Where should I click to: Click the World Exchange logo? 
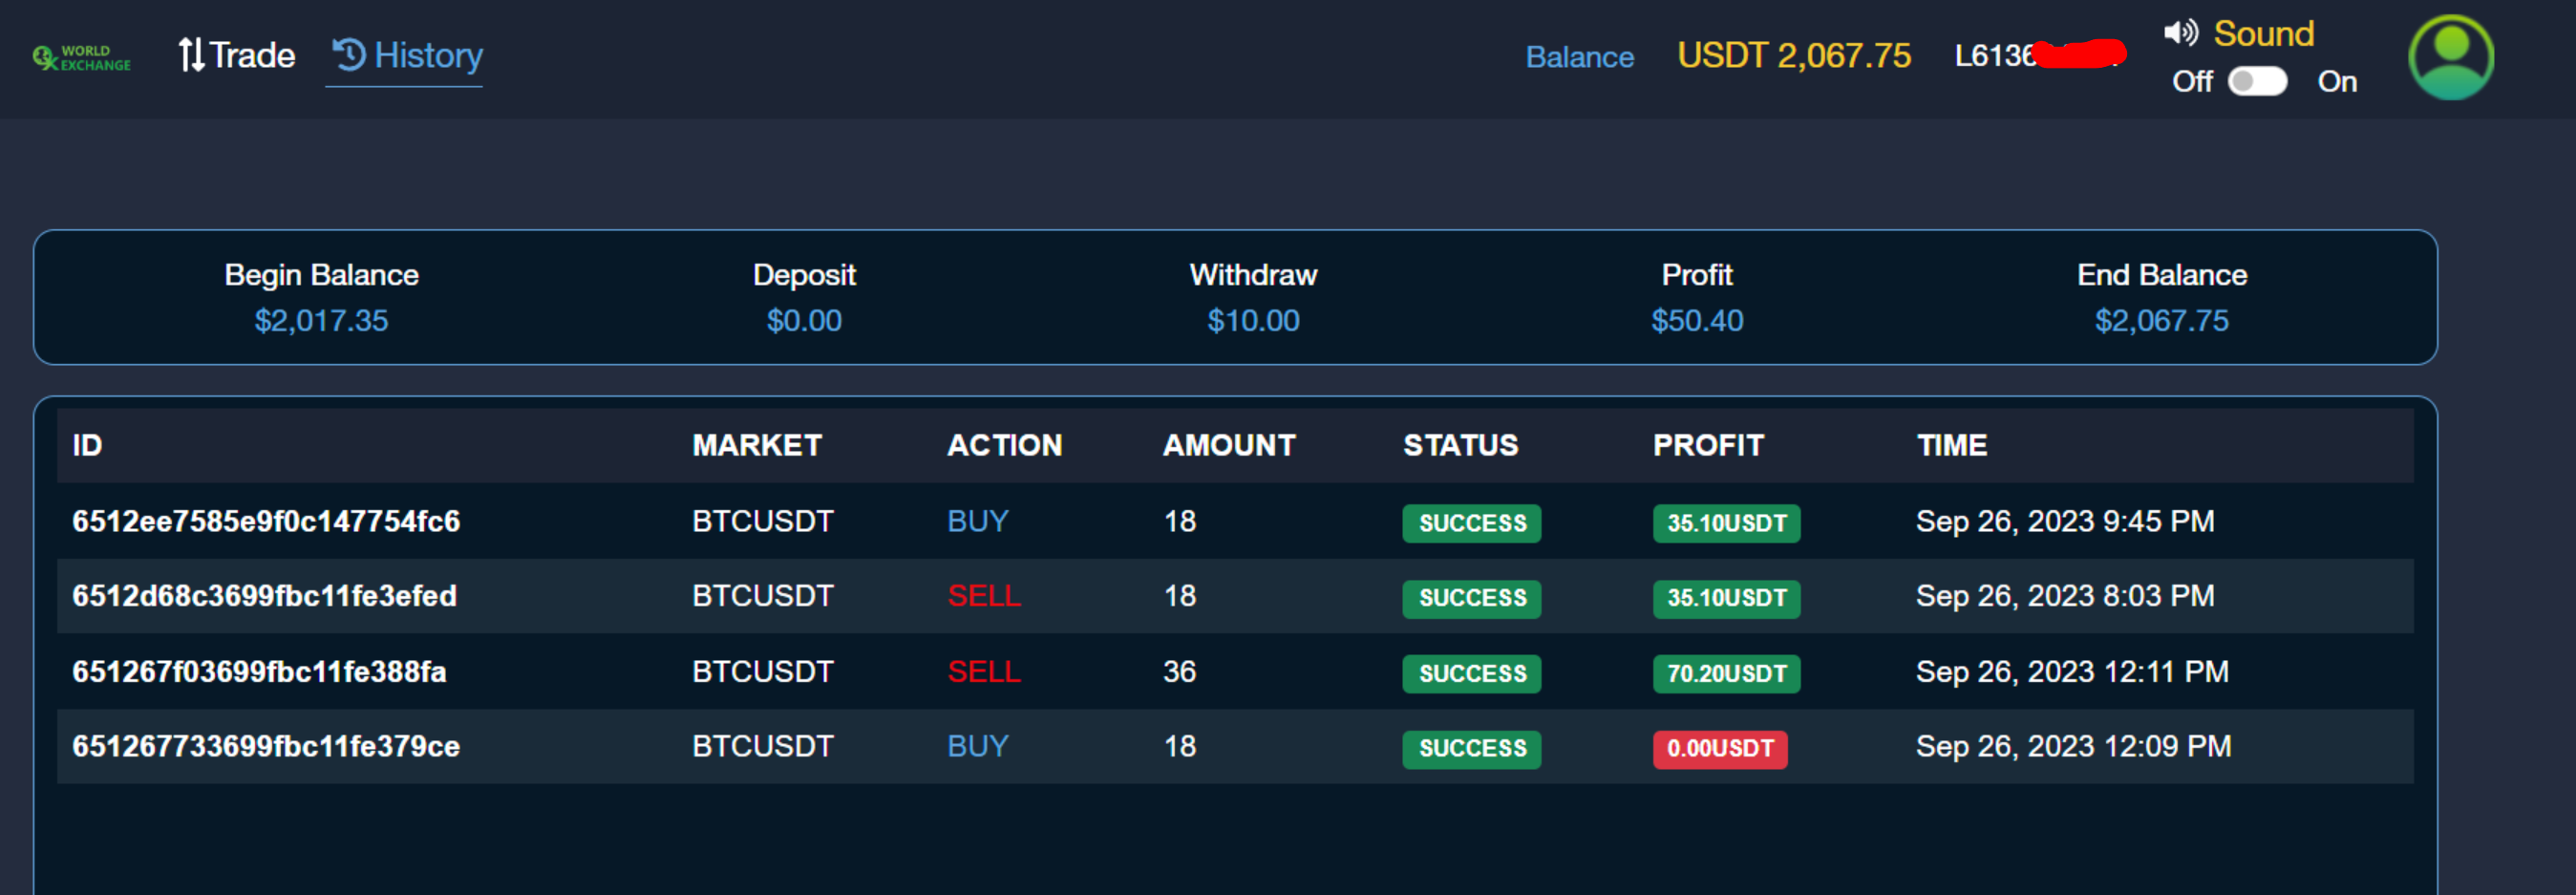82,58
